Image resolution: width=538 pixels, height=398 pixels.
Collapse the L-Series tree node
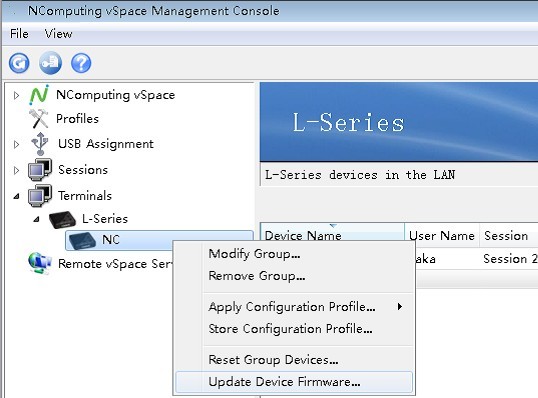click(36, 219)
